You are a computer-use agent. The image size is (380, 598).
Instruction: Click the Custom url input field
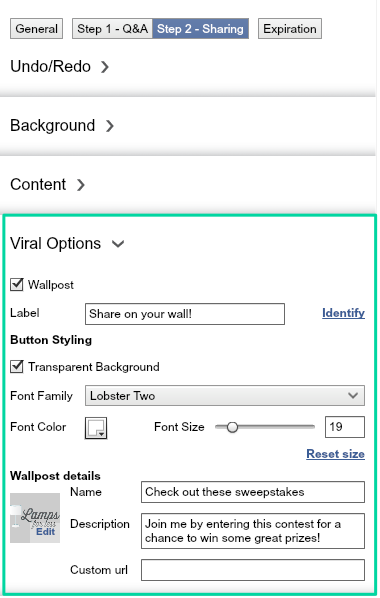coord(253,570)
